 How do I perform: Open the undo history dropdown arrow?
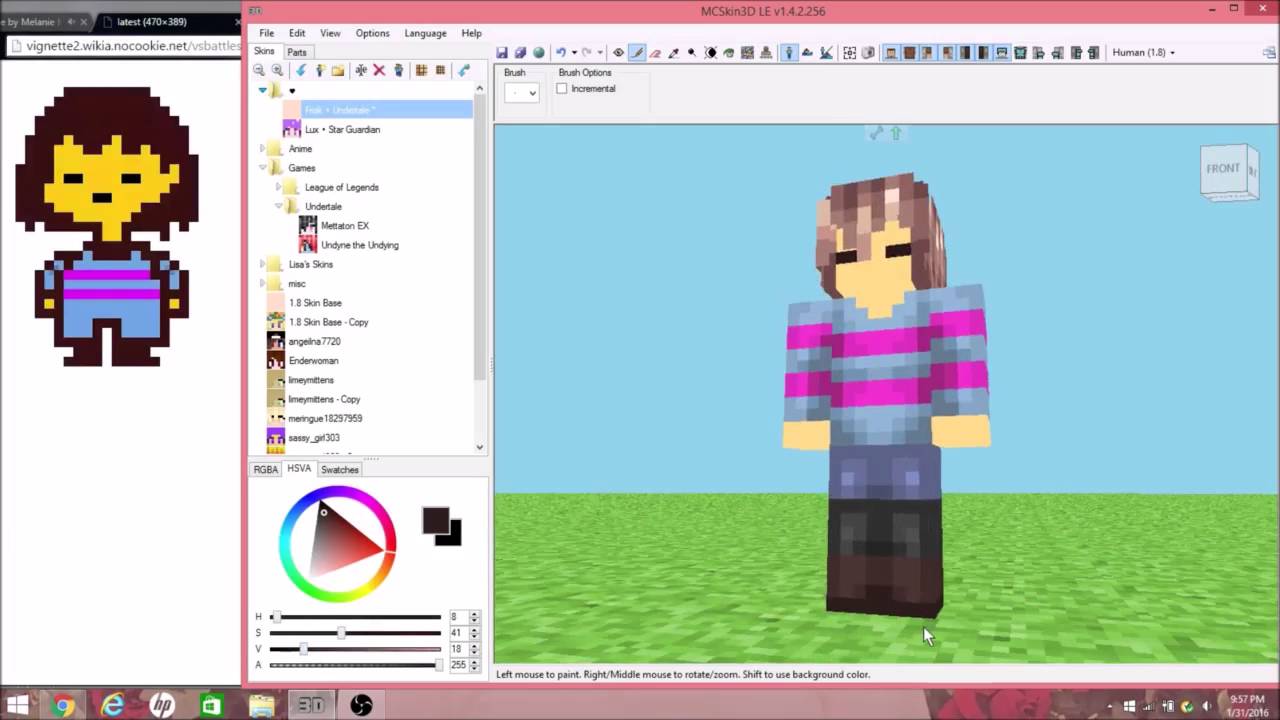coord(574,52)
